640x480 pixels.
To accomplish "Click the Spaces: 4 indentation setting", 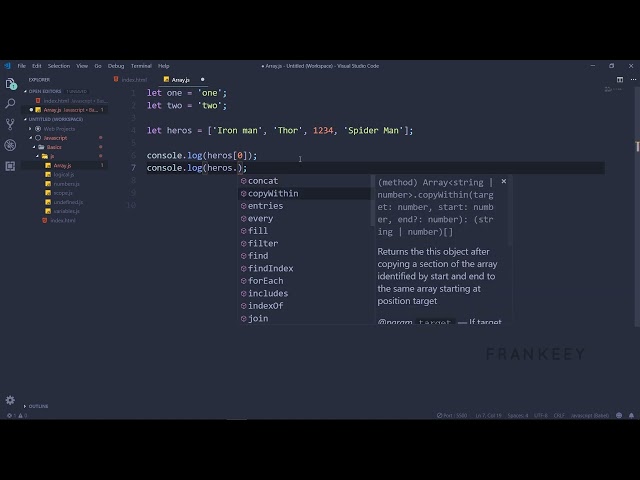I will click(x=518, y=416).
